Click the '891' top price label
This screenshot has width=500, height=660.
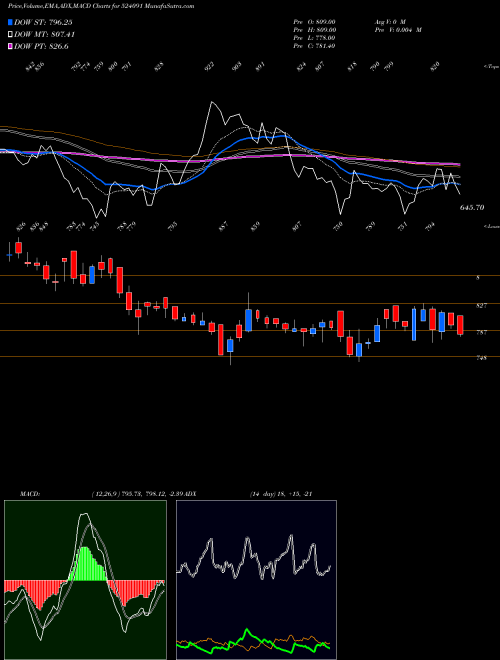coord(261,66)
